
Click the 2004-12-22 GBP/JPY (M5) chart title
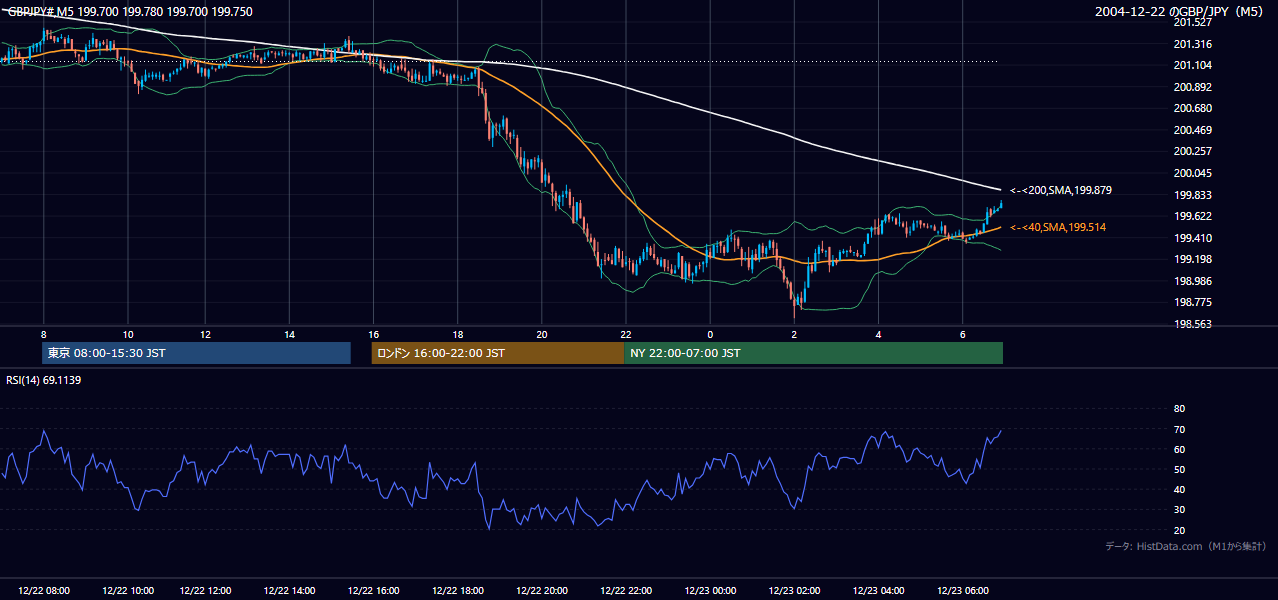pos(1180,12)
